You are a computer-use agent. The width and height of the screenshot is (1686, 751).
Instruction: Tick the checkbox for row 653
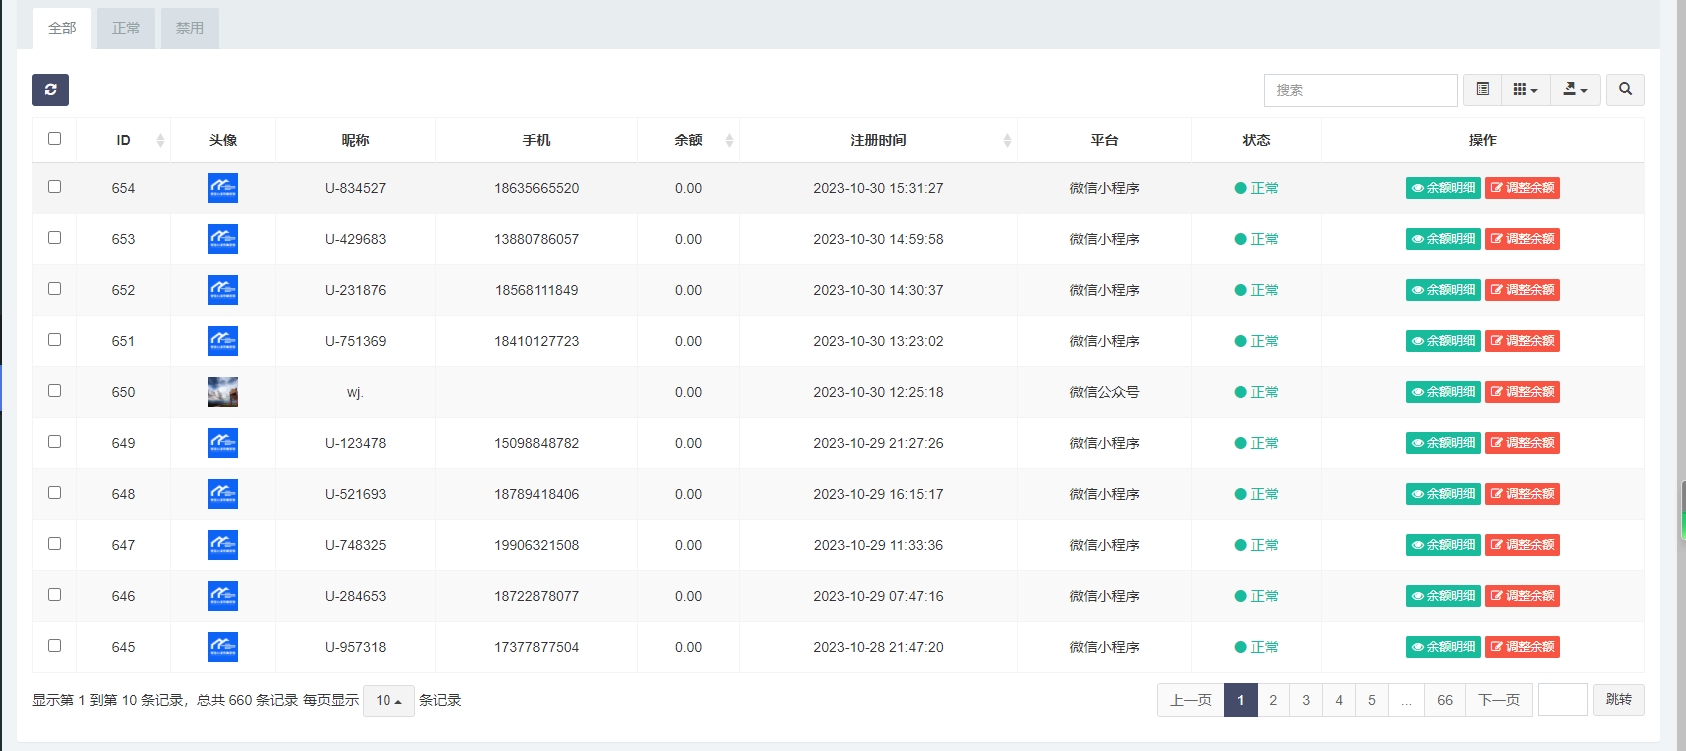pos(55,238)
